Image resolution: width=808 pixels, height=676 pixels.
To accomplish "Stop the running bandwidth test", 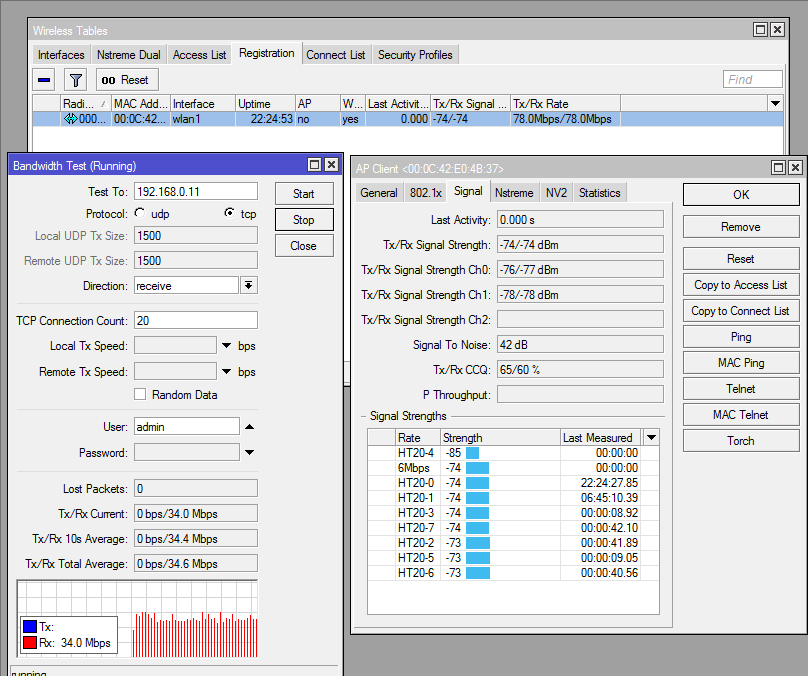I will [x=304, y=220].
